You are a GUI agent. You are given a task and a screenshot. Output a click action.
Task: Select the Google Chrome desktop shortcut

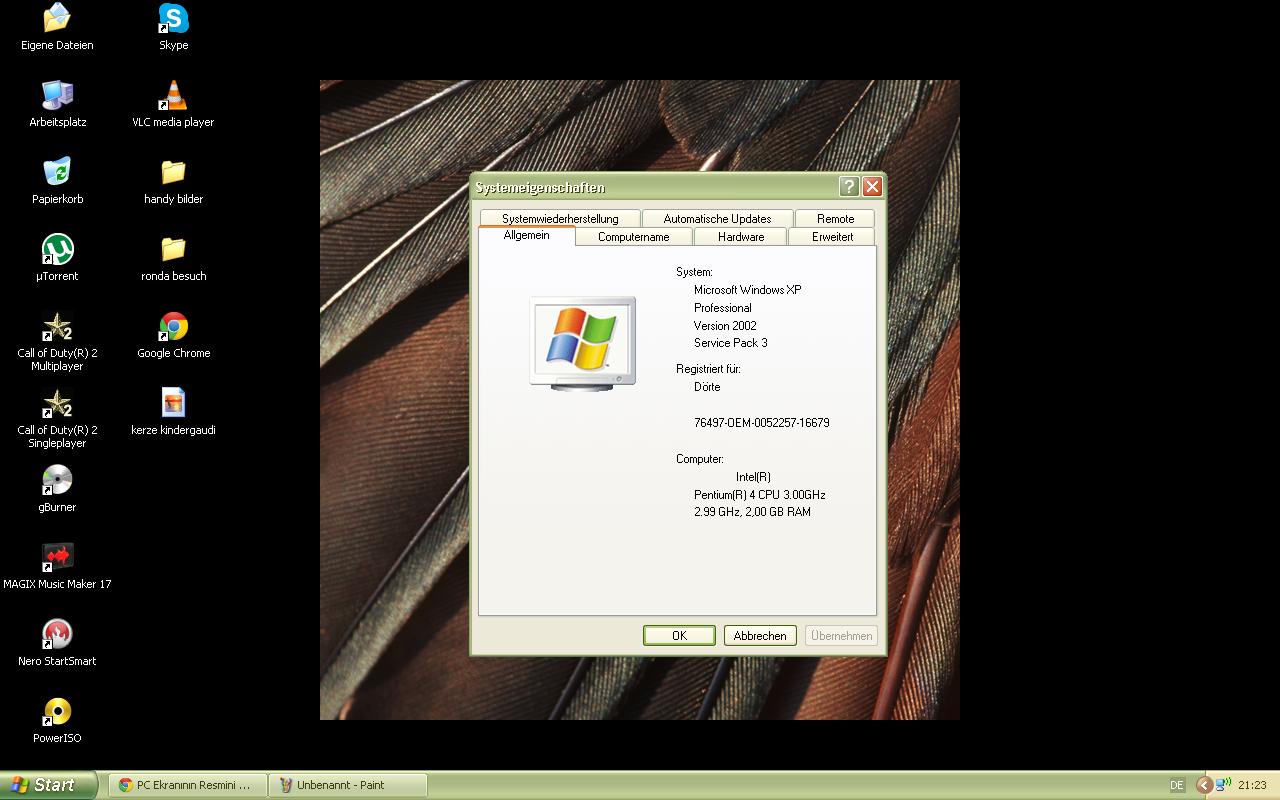[x=173, y=335]
